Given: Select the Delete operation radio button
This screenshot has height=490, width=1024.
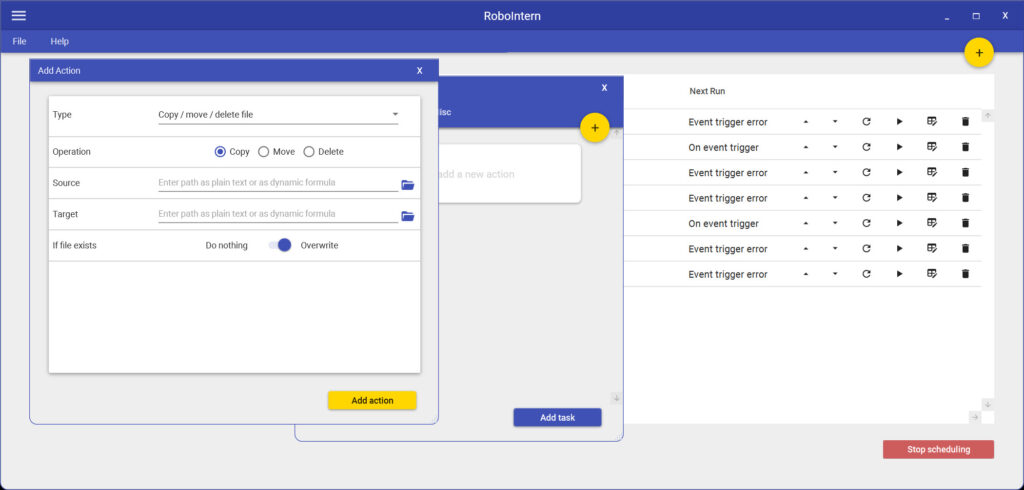Looking at the screenshot, I should 309,152.
